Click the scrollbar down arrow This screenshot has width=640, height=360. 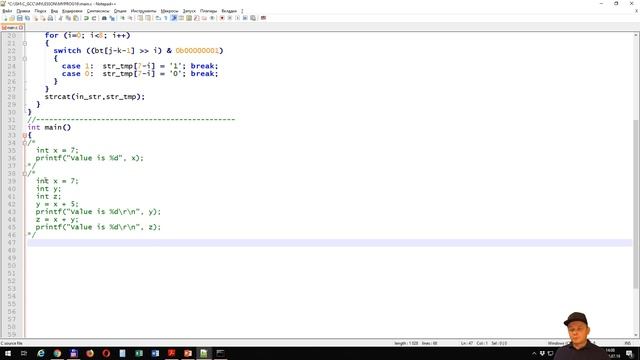[636, 335]
